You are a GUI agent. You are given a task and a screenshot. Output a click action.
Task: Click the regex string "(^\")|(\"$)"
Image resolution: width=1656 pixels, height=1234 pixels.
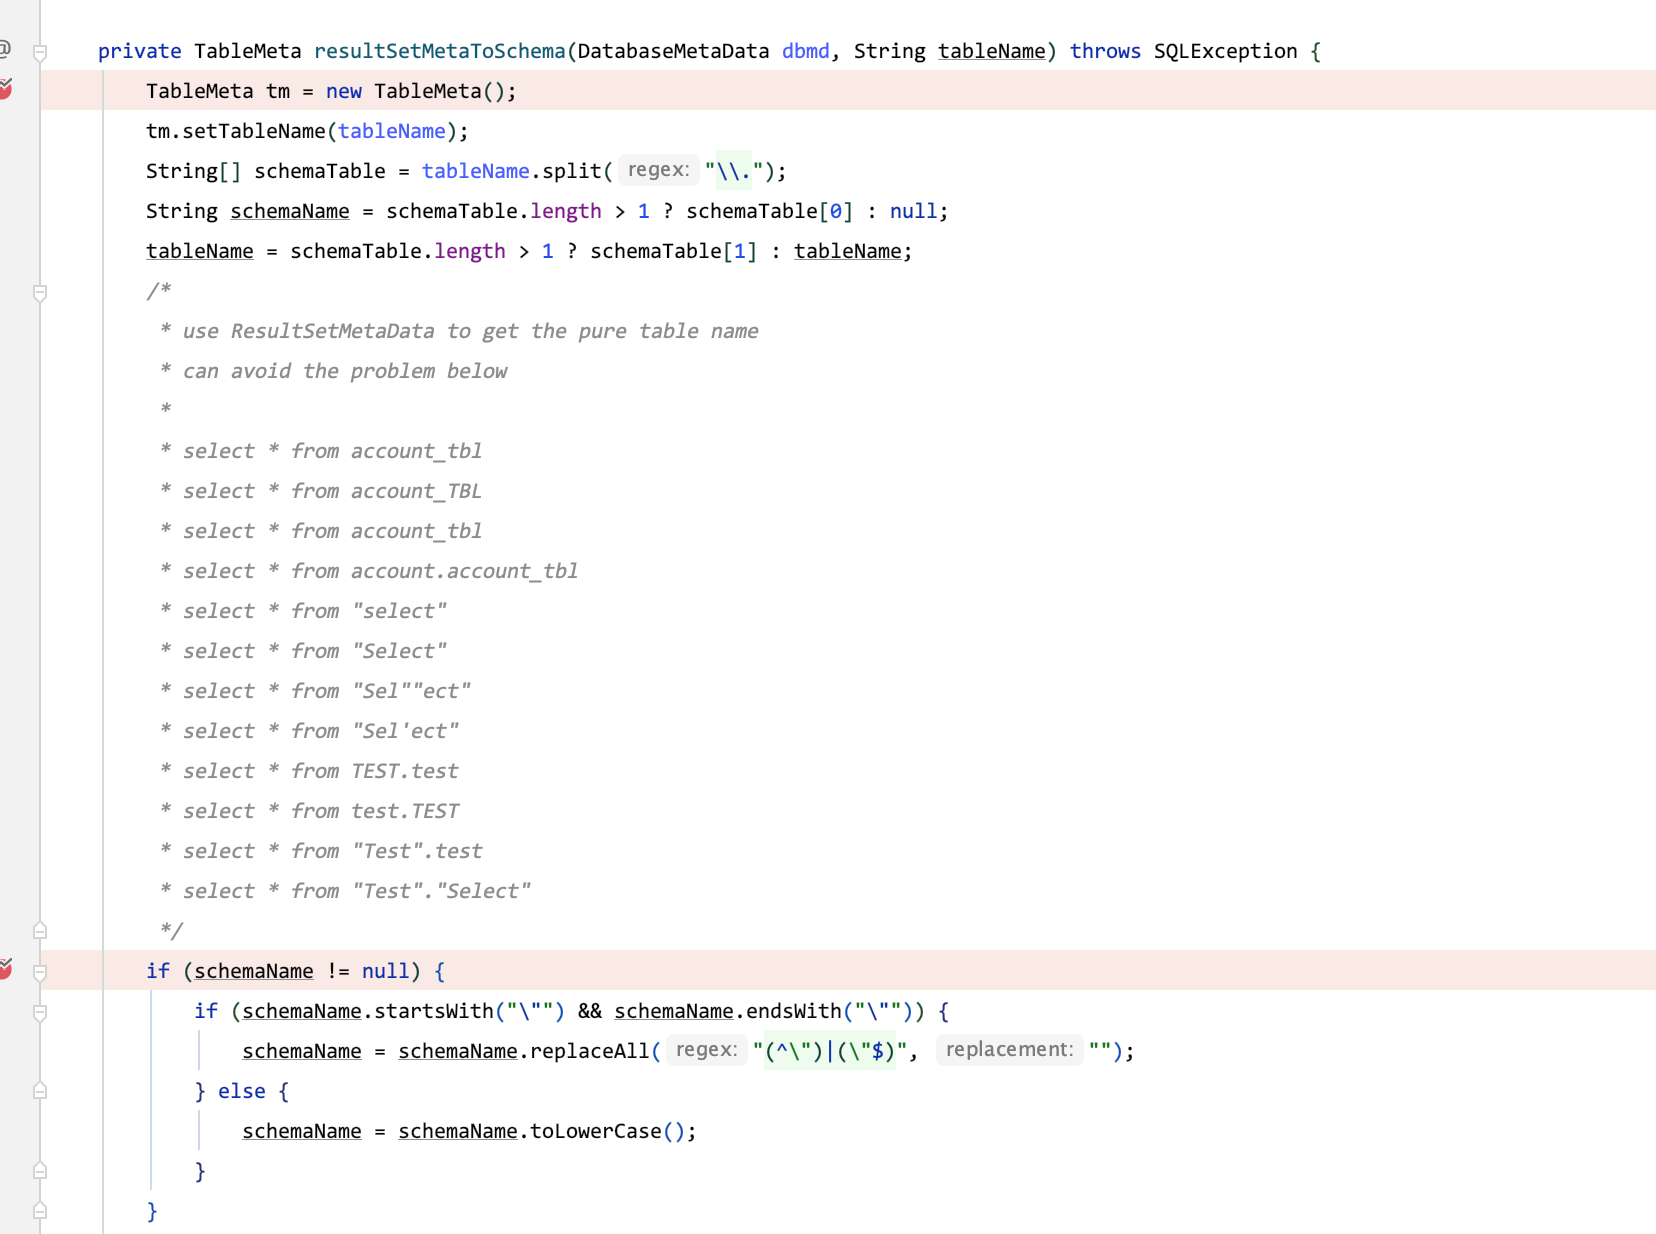(830, 1051)
